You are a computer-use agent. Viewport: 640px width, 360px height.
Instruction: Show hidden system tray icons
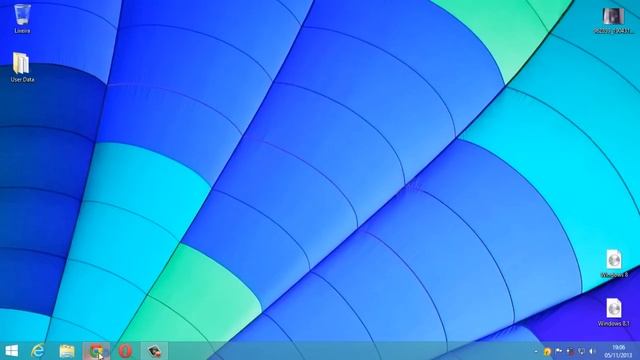pyautogui.click(x=536, y=351)
